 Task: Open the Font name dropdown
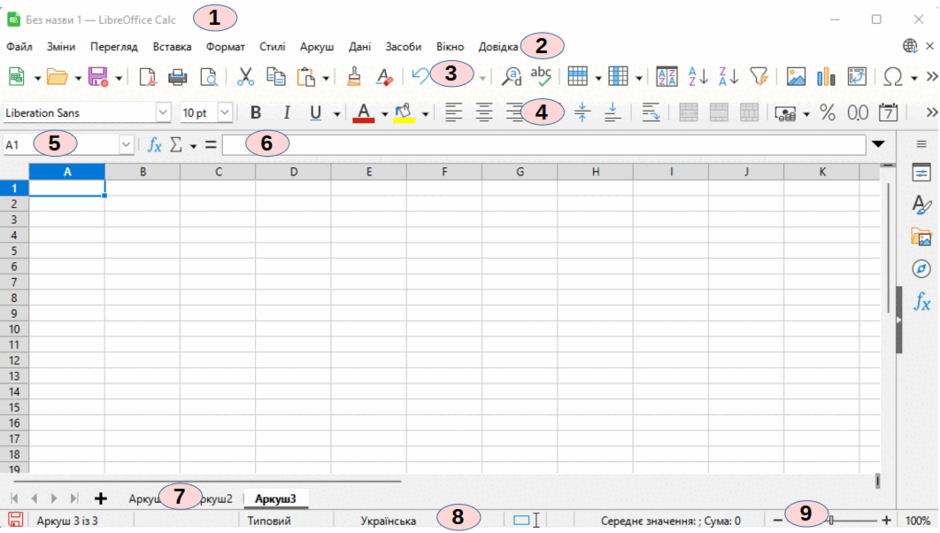(162, 113)
